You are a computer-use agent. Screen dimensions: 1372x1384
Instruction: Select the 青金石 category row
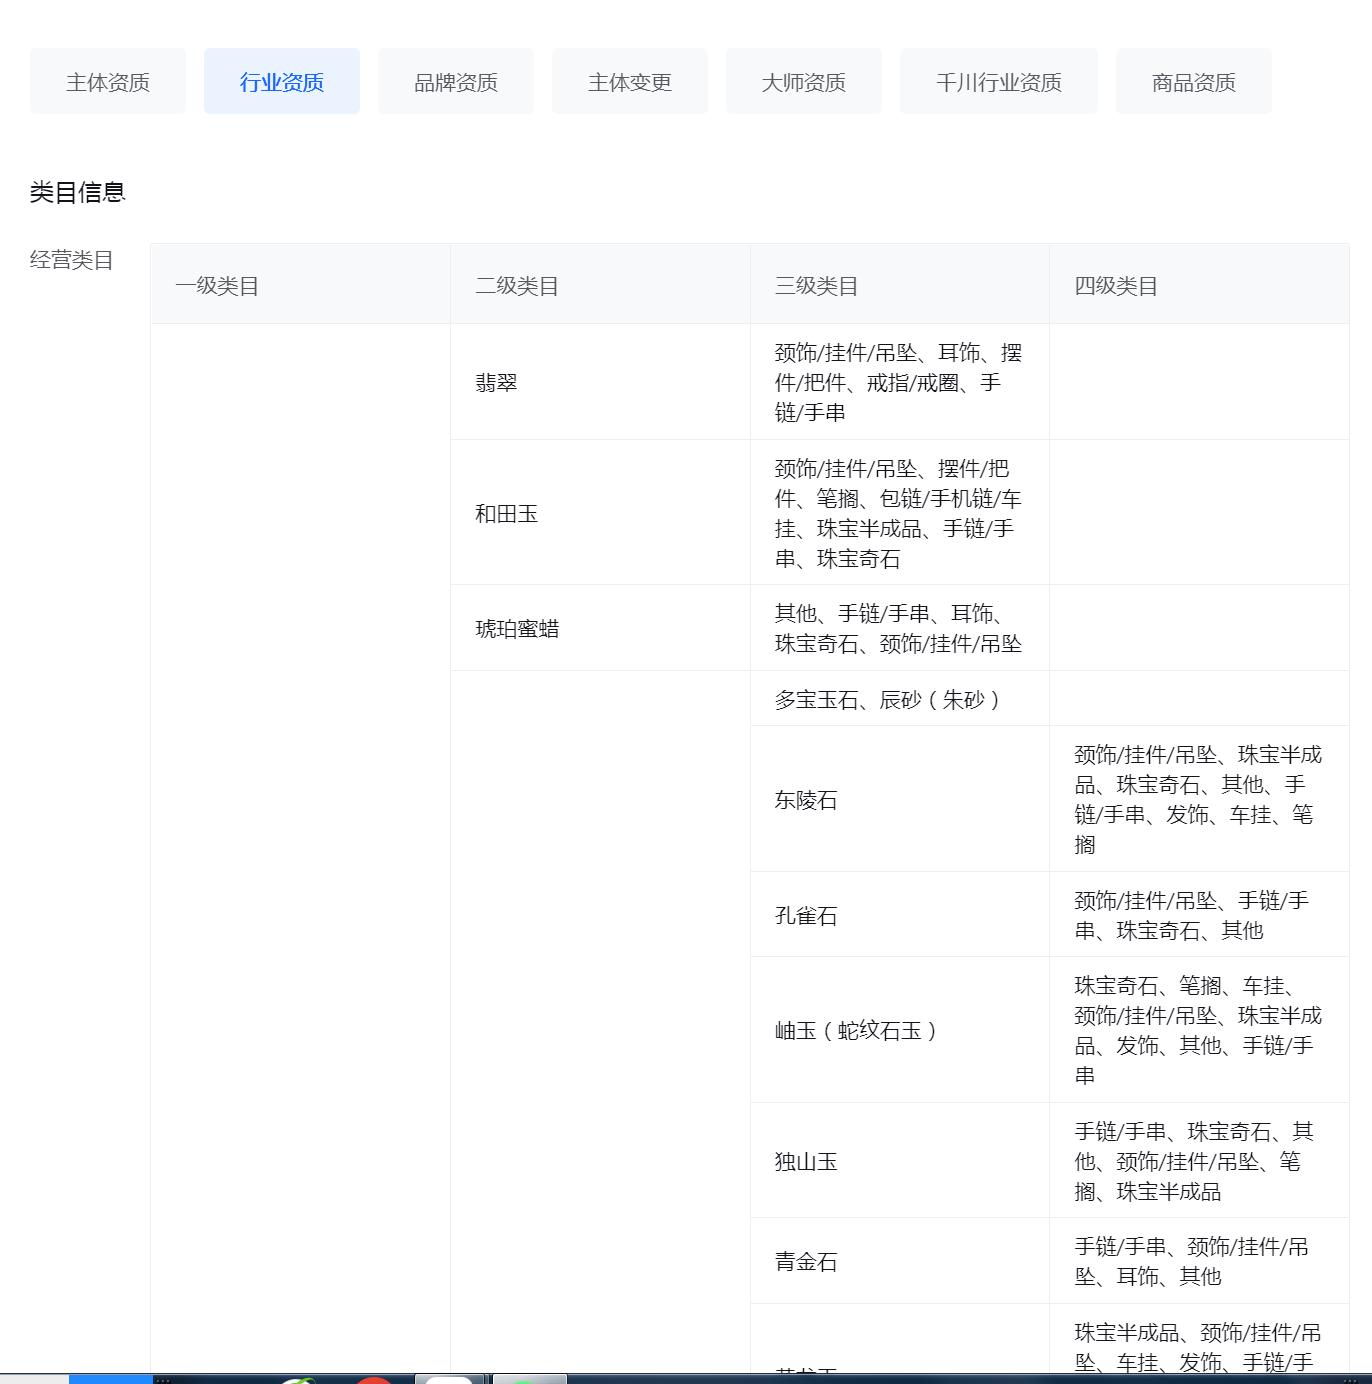tap(806, 1262)
